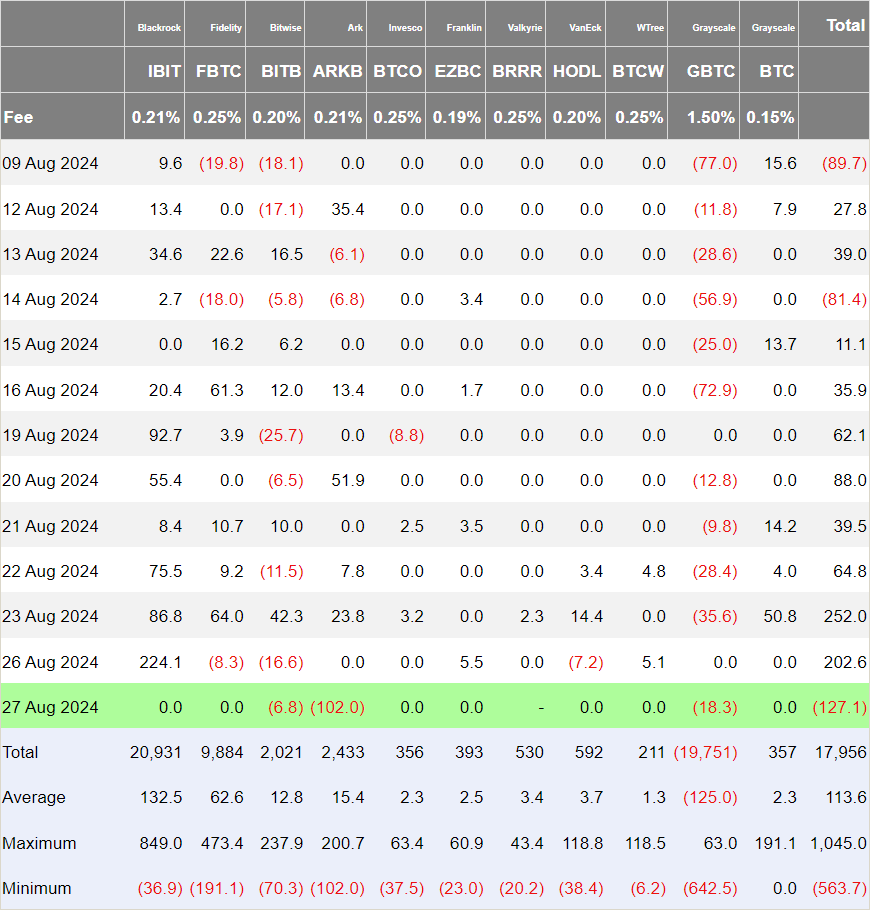Click the EZBC ticker header

click(x=458, y=71)
